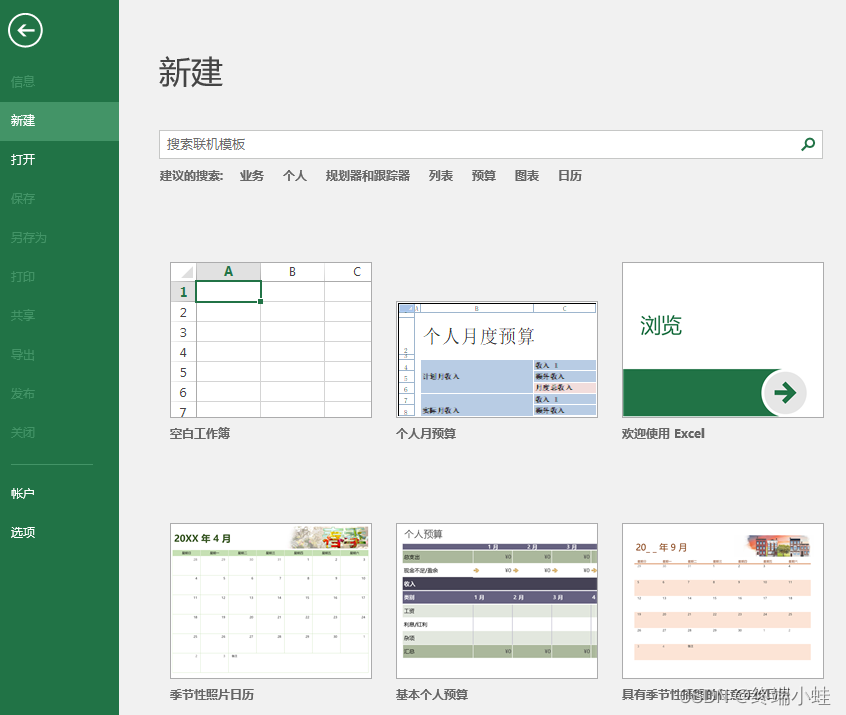Image resolution: width=846 pixels, height=715 pixels.
Task: Click the 个人月预算 caption
Action: pos(426,434)
